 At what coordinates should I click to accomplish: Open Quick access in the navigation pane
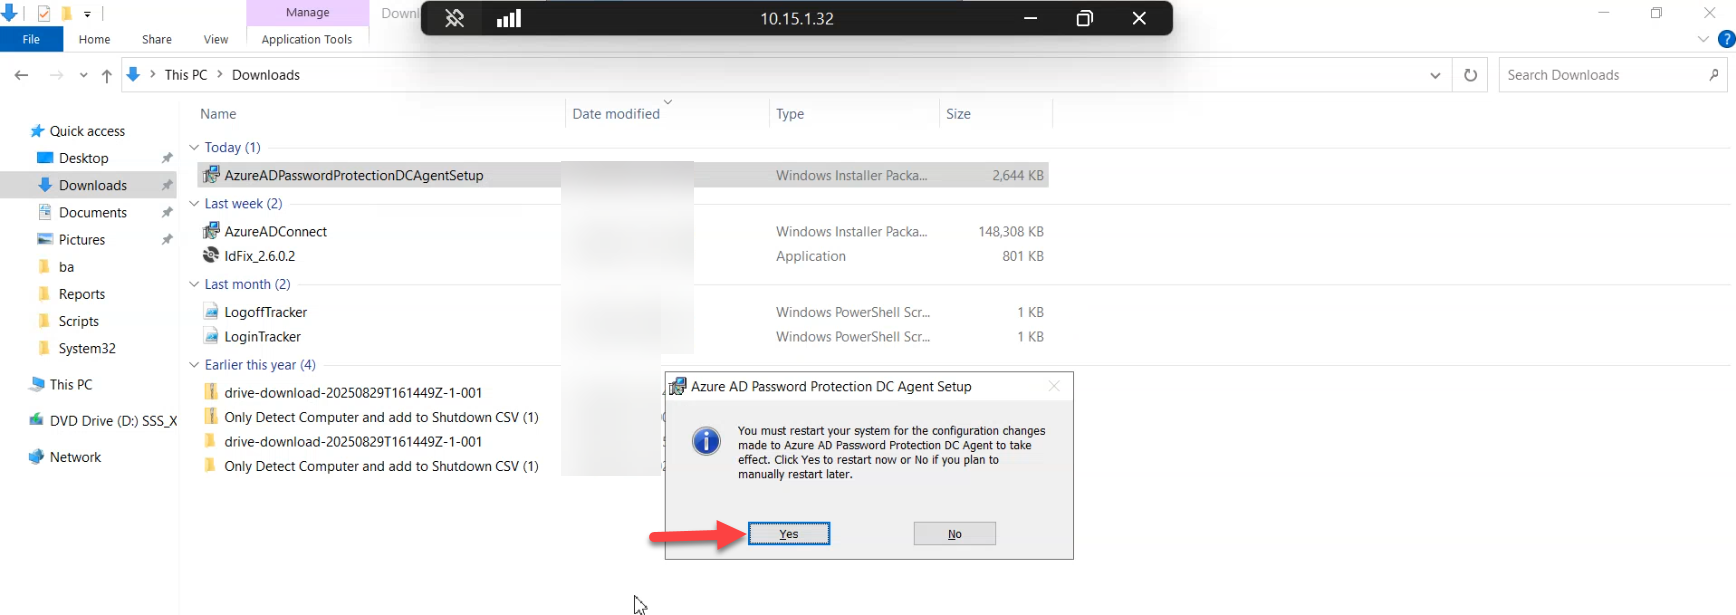(87, 131)
